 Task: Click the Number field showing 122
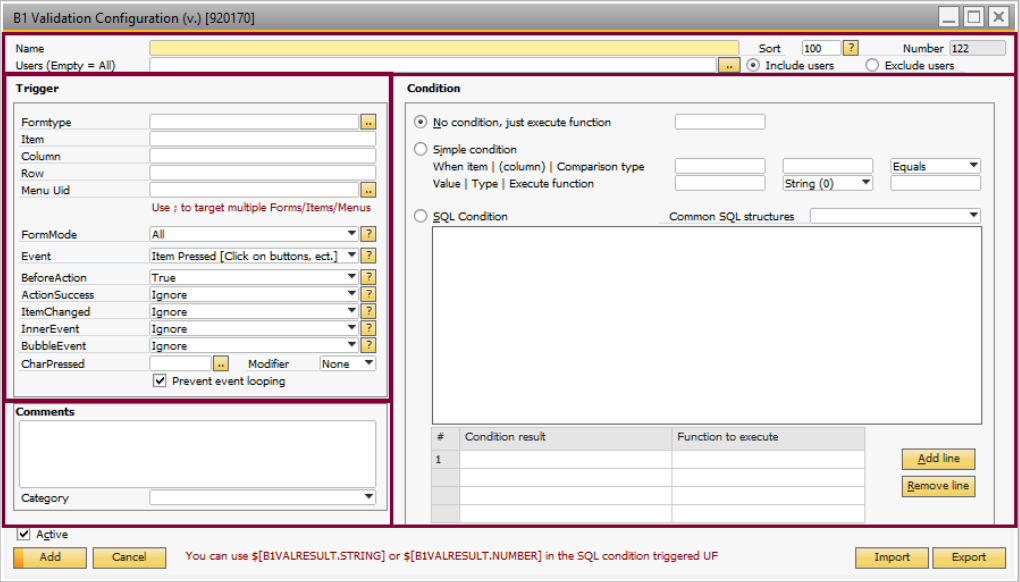[x=977, y=48]
